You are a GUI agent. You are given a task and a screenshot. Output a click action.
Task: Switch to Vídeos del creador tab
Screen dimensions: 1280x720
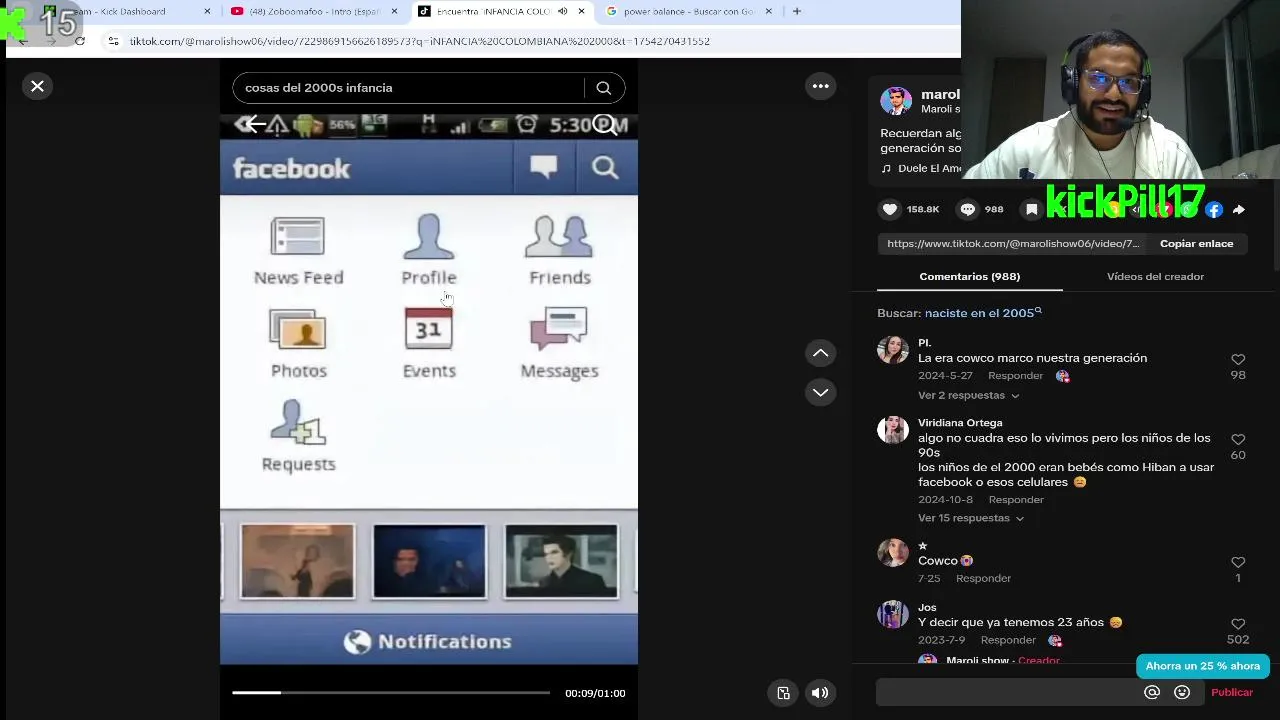(1155, 276)
